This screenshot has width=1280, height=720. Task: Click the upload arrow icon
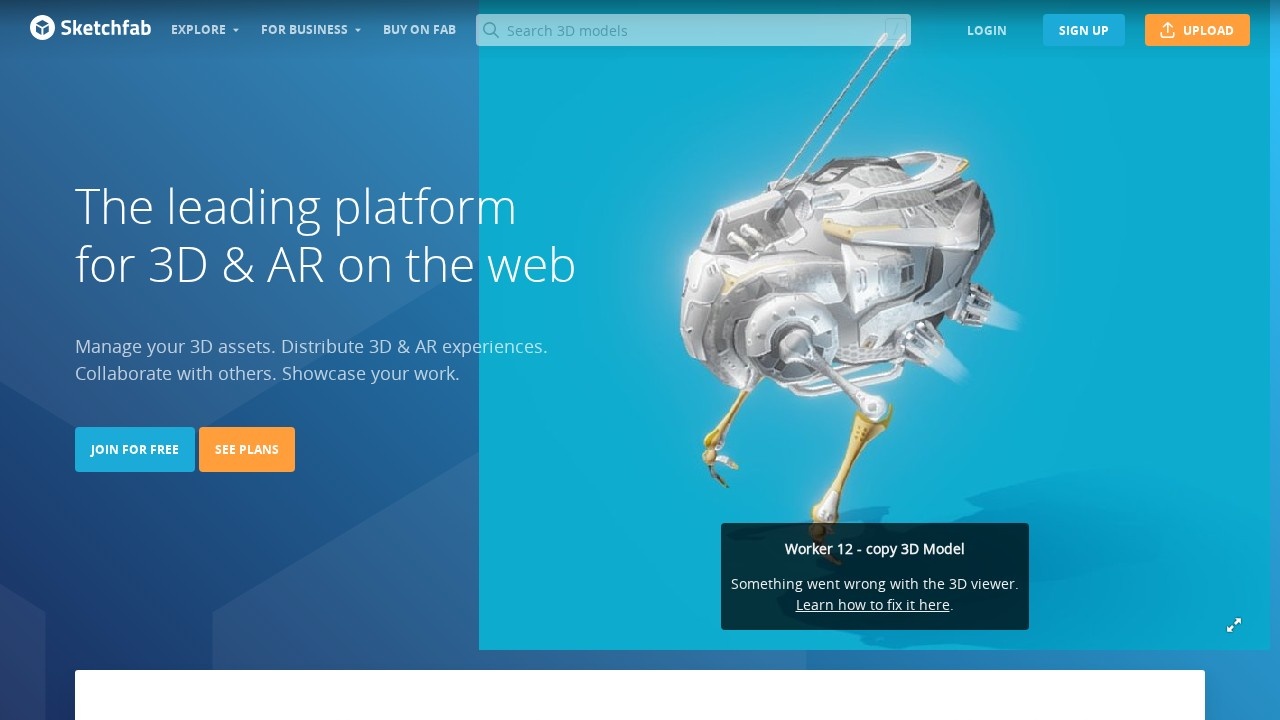point(1167,30)
